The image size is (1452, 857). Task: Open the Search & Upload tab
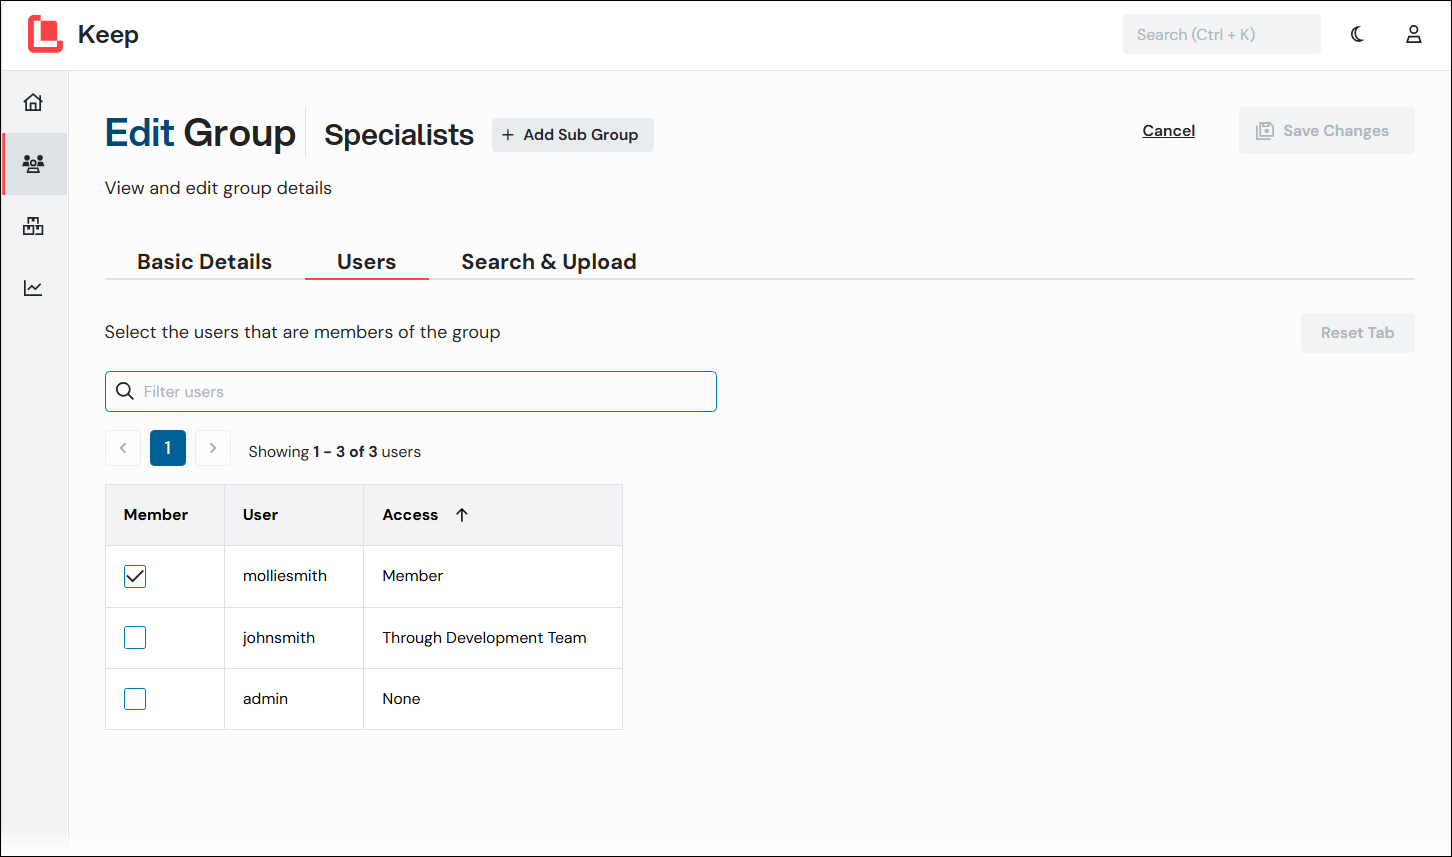pyautogui.click(x=548, y=262)
